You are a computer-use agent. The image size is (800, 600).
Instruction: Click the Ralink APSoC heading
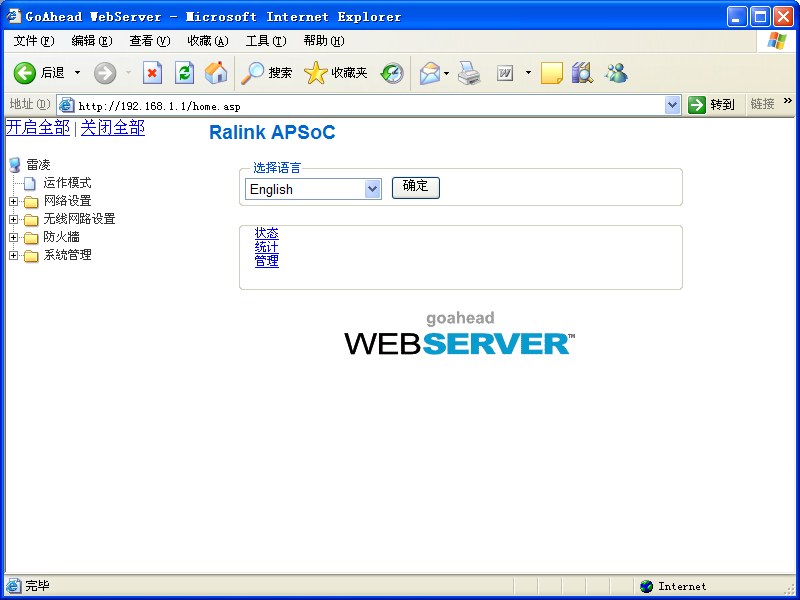[x=272, y=132]
